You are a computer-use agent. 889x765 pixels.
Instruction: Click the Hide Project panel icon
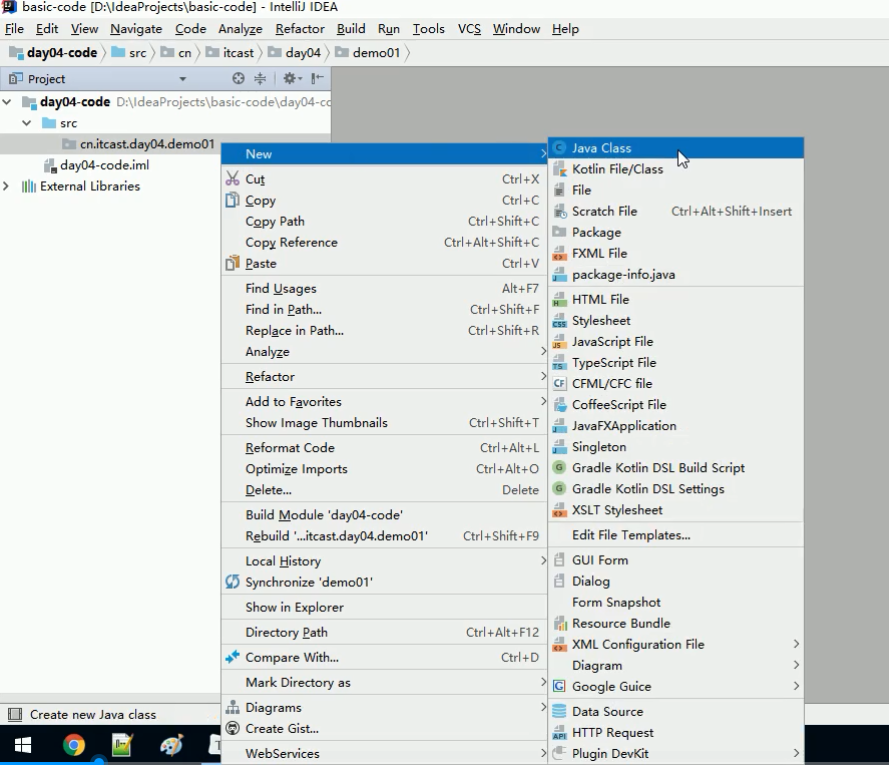(x=317, y=78)
